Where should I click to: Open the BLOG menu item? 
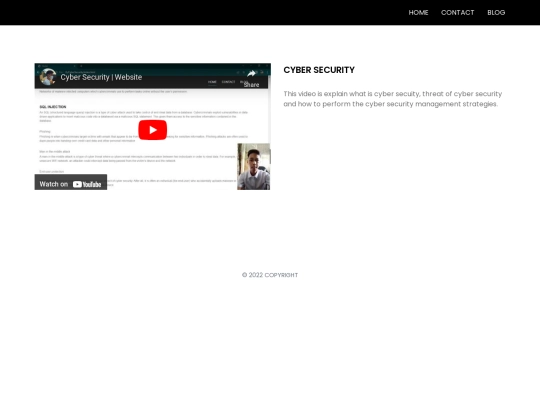click(x=496, y=13)
